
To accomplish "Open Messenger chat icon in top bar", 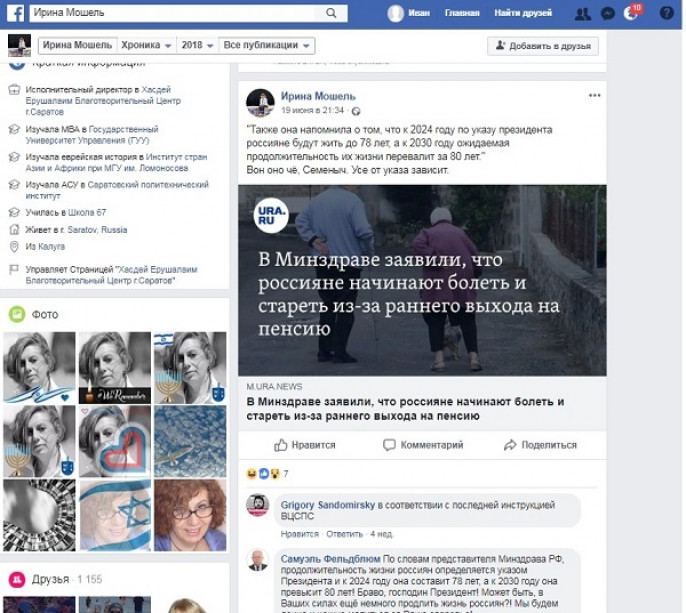I will (x=608, y=14).
